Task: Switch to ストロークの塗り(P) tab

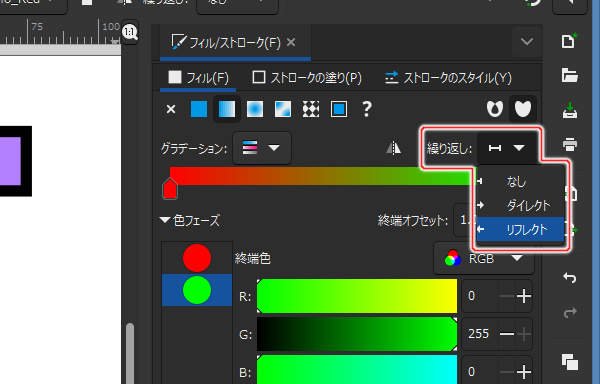Action: tap(307, 78)
